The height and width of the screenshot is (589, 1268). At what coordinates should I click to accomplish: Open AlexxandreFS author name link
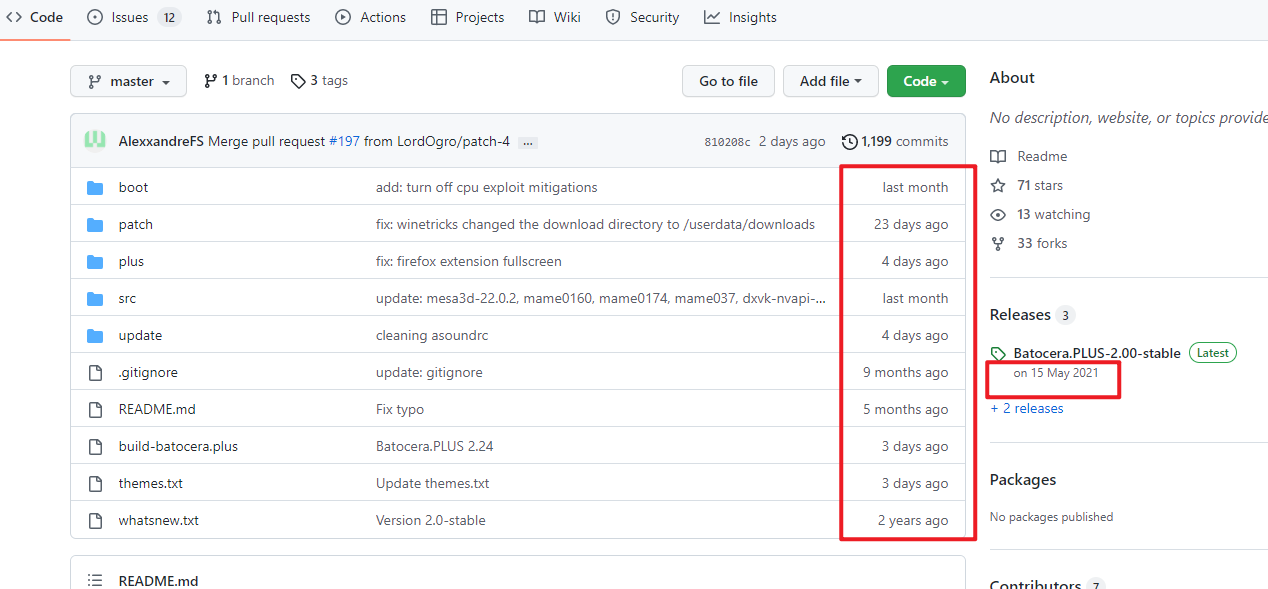[161, 141]
